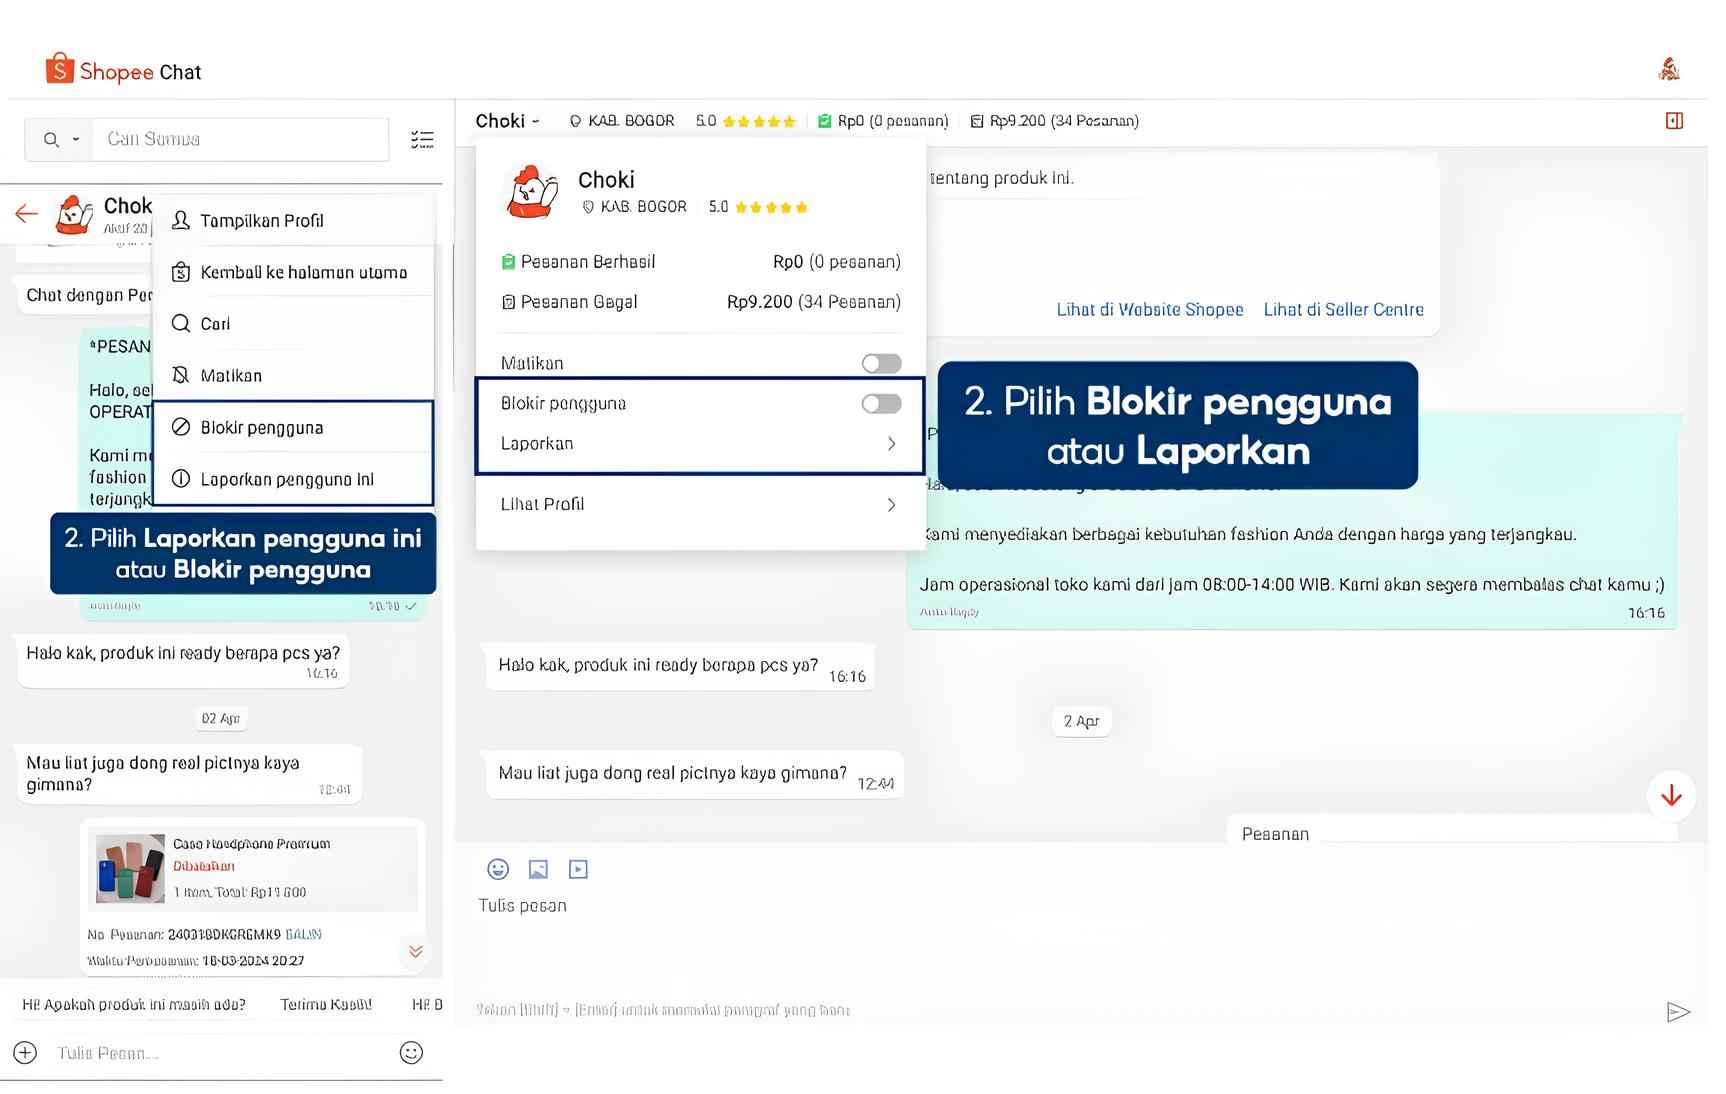
Task: Toggle the side panel icon at top right
Action: [1674, 121]
